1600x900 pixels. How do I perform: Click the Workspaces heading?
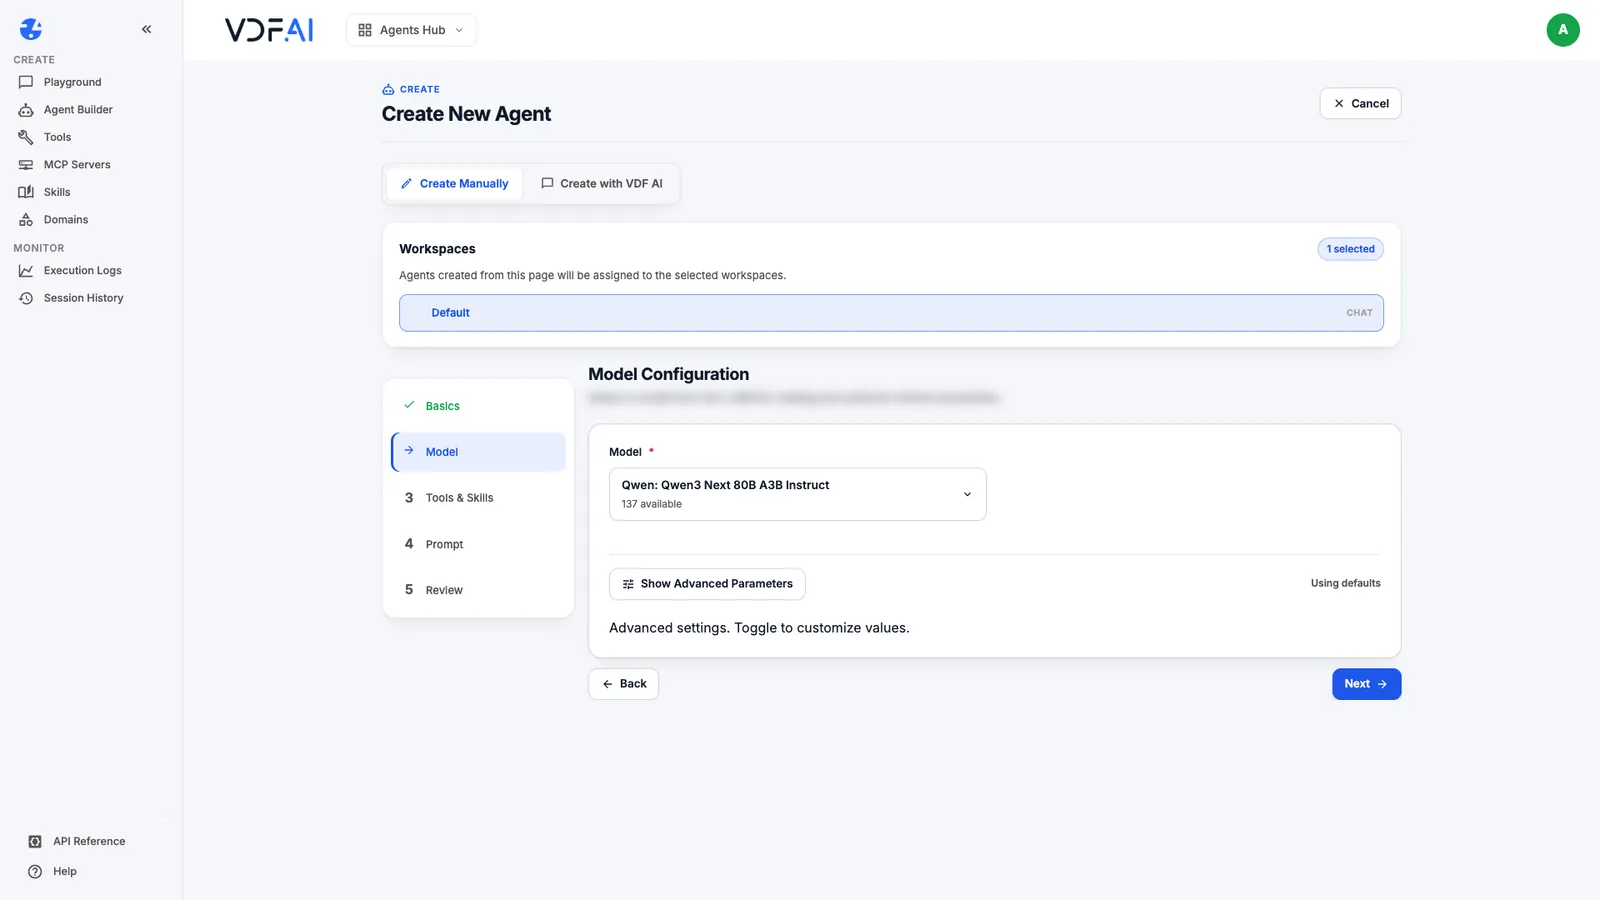pos(437,249)
